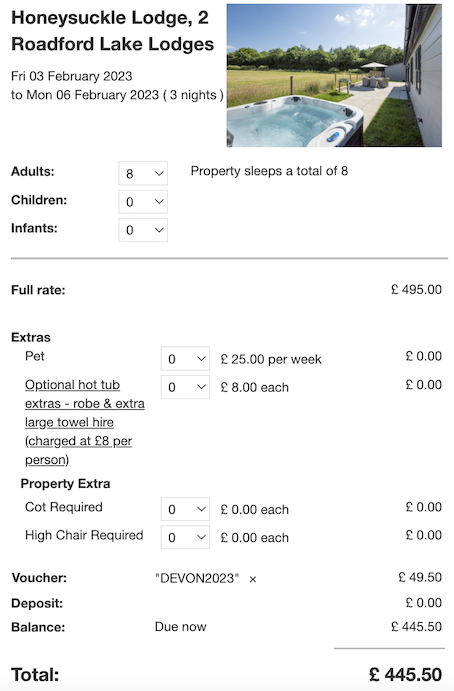Select the Honeysuckle Lodge property title
454x691 pixels.
(x=112, y=31)
